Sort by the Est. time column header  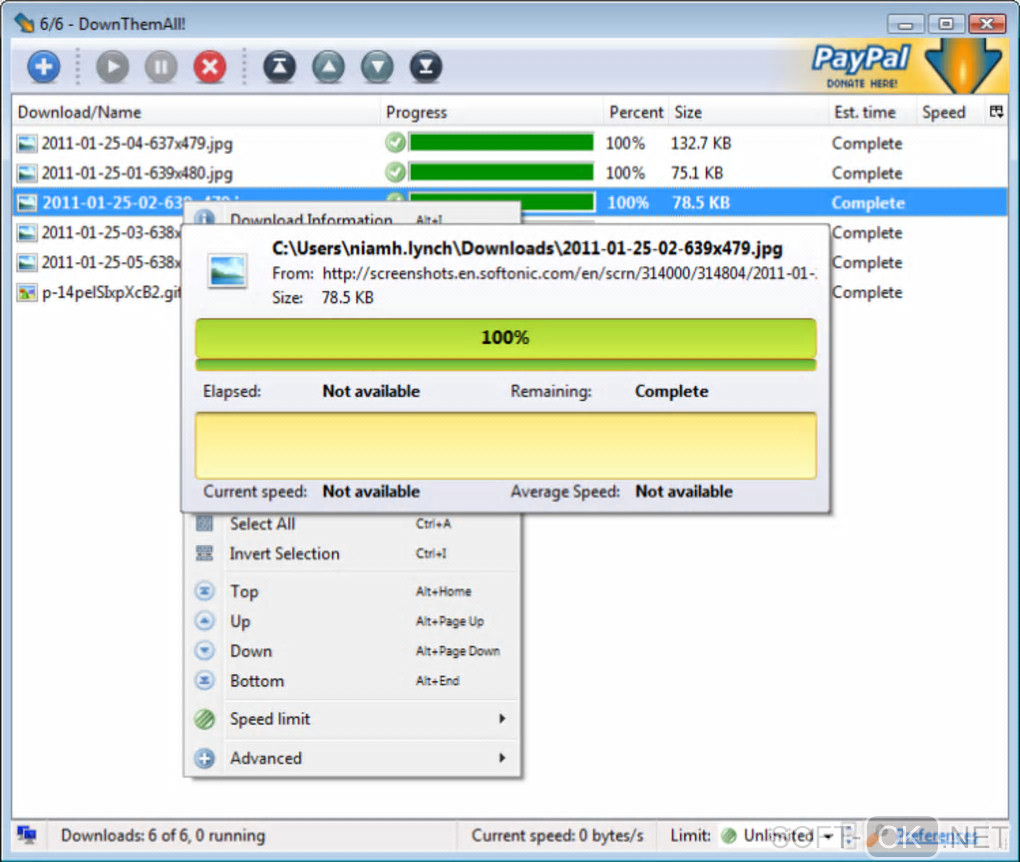pyautogui.click(x=872, y=112)
